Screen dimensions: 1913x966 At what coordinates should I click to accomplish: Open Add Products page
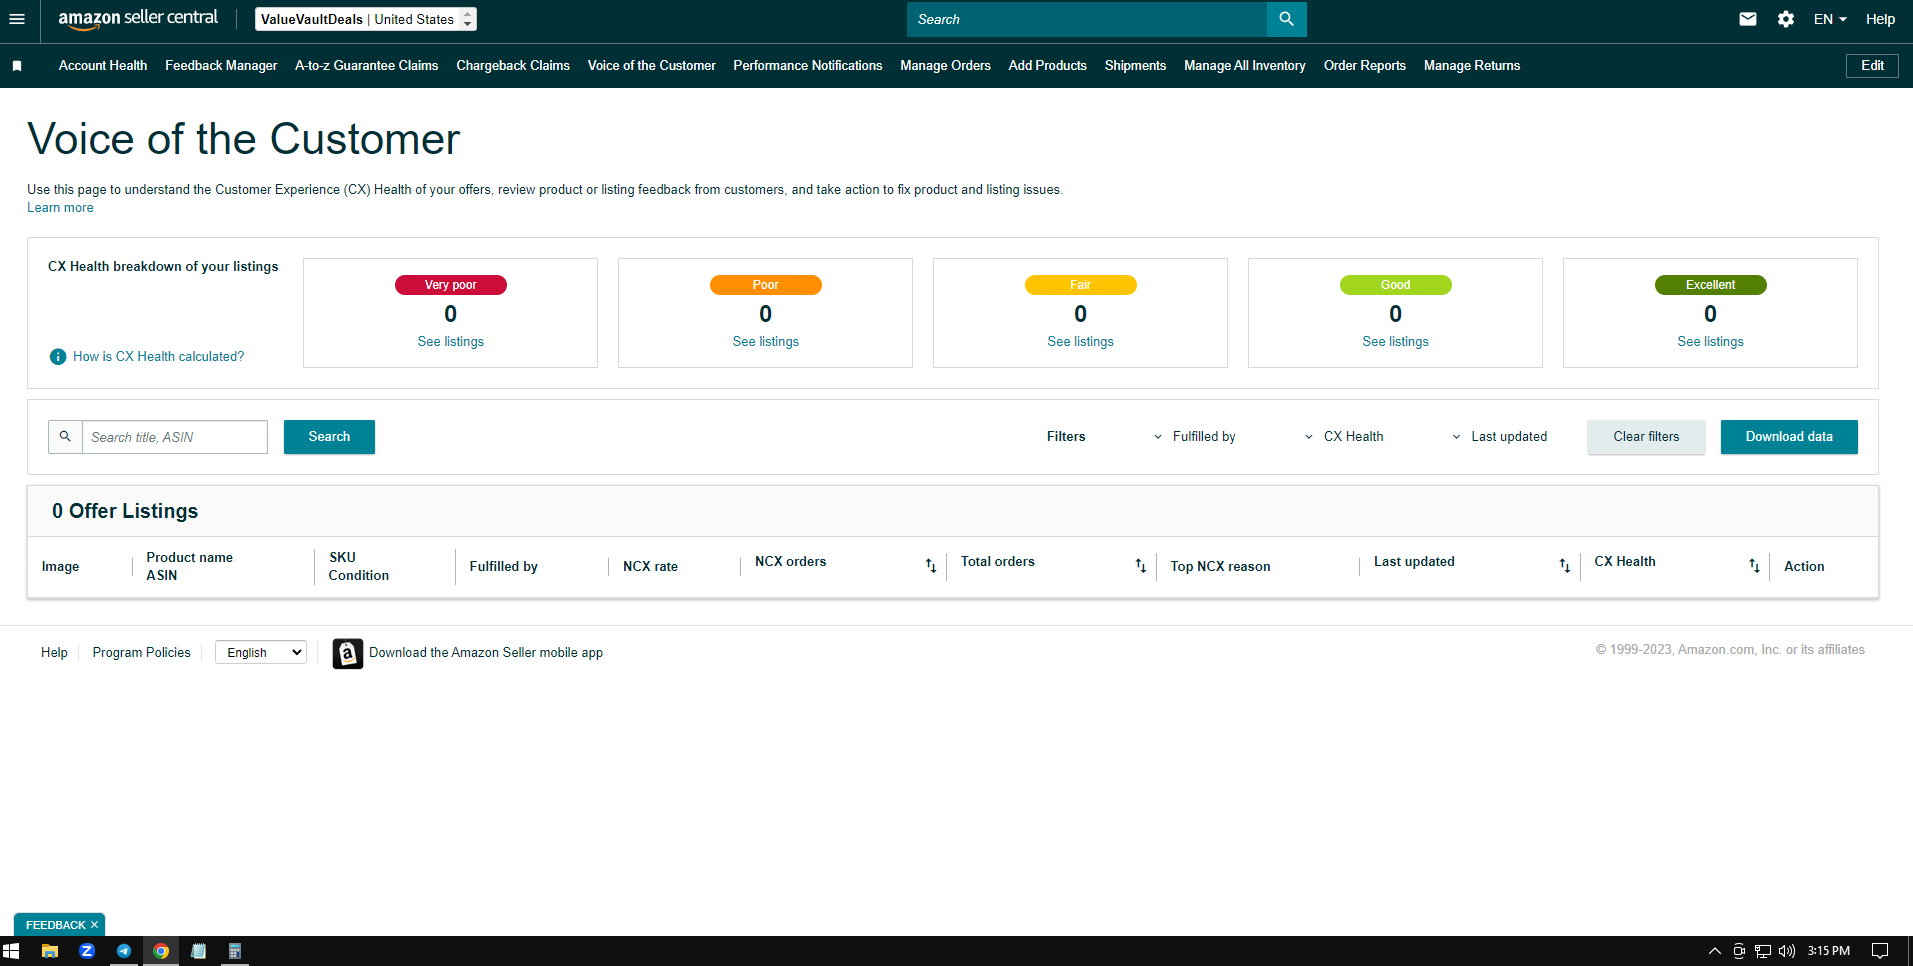coord(1048,66)
